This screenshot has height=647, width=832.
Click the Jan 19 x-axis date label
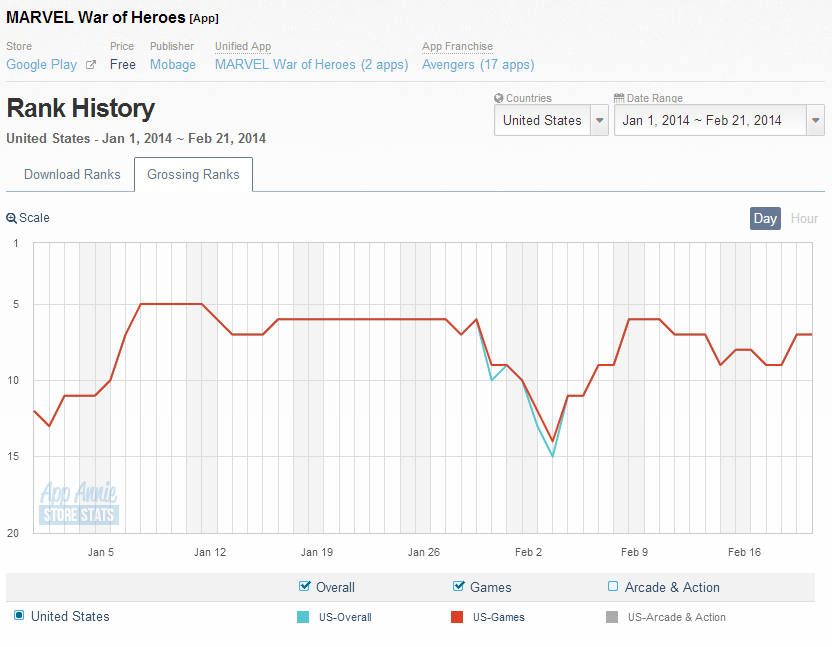point(317,552)
